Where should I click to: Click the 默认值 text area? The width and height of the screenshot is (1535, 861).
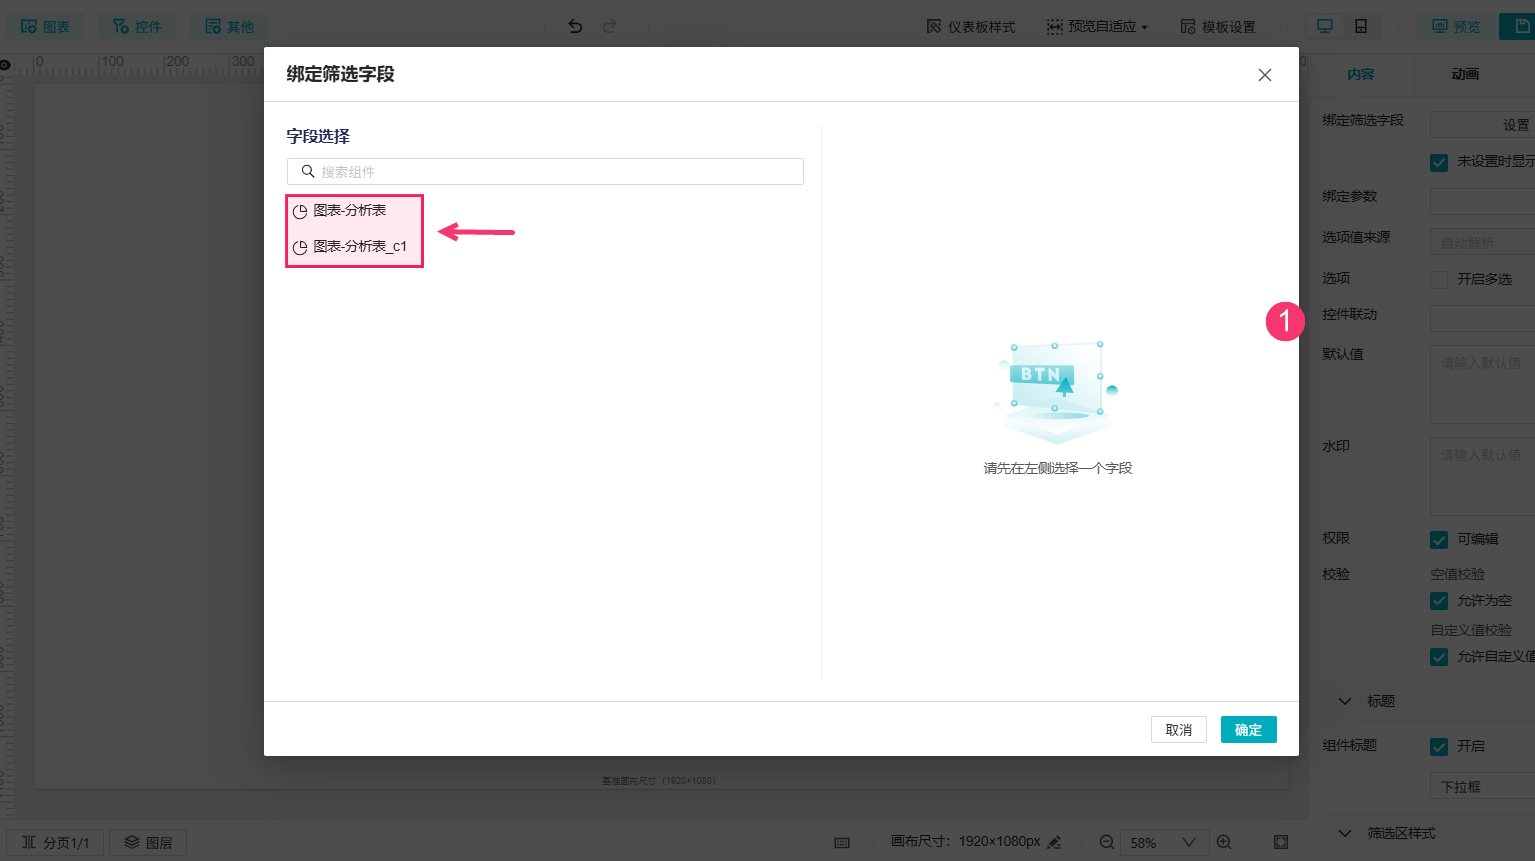pyautogui.click(x=1483, y=385)
